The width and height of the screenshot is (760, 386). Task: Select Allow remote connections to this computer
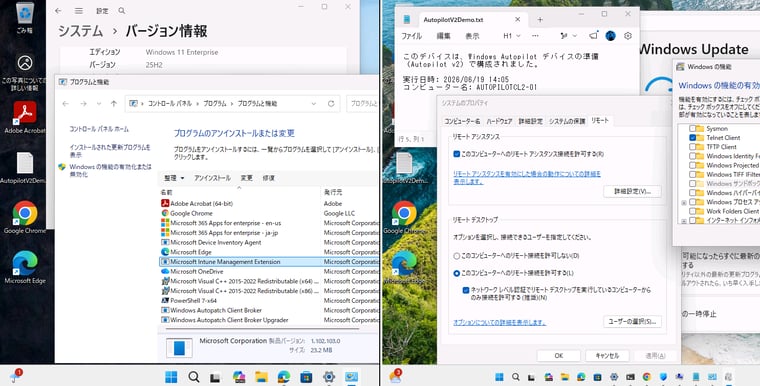457,273
